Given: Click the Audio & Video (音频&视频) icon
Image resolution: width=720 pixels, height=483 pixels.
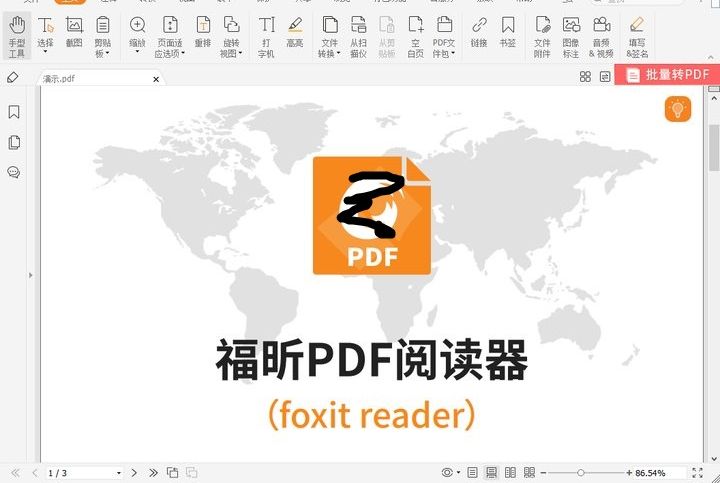Looking at the screenshot, I should [x=601, y=37].
